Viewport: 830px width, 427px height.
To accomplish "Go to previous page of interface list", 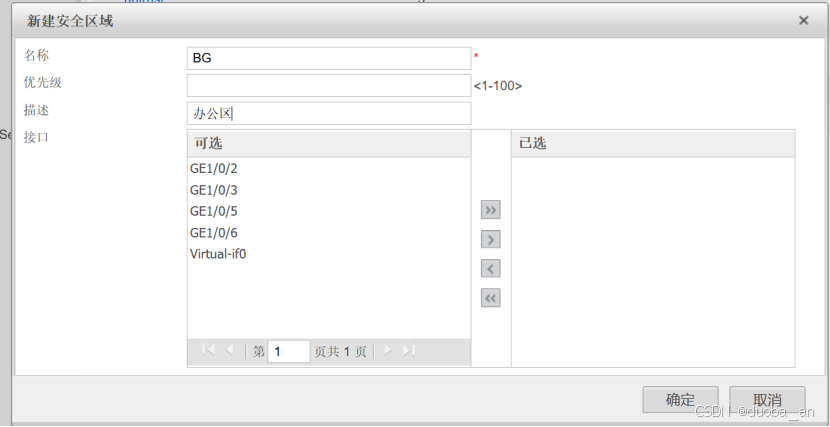I will click(x=230, y=350).
